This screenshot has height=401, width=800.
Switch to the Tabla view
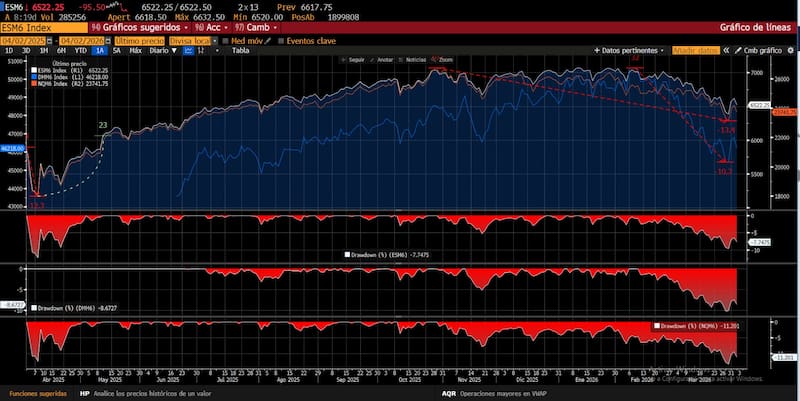click(241, 49)
